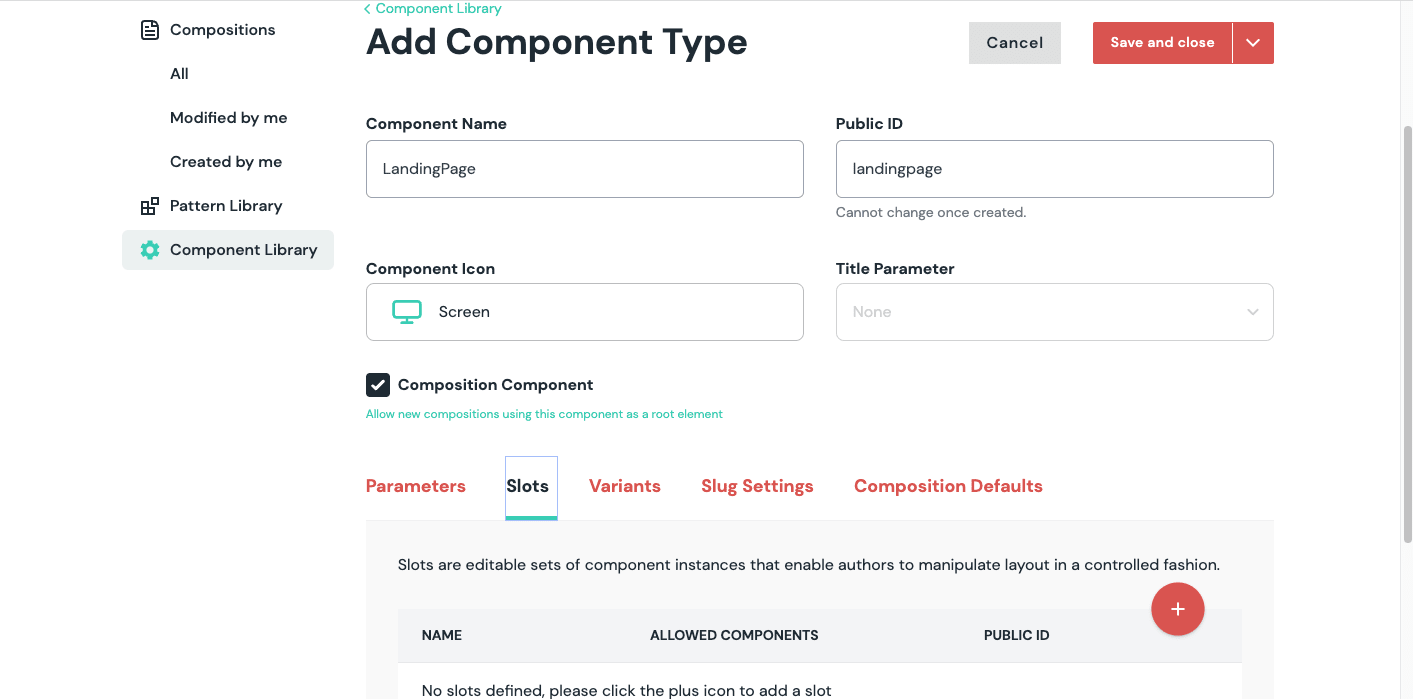This screenshot has width=1413, height=699.
Task: Click the NAME column header
Action: point(442,636)
